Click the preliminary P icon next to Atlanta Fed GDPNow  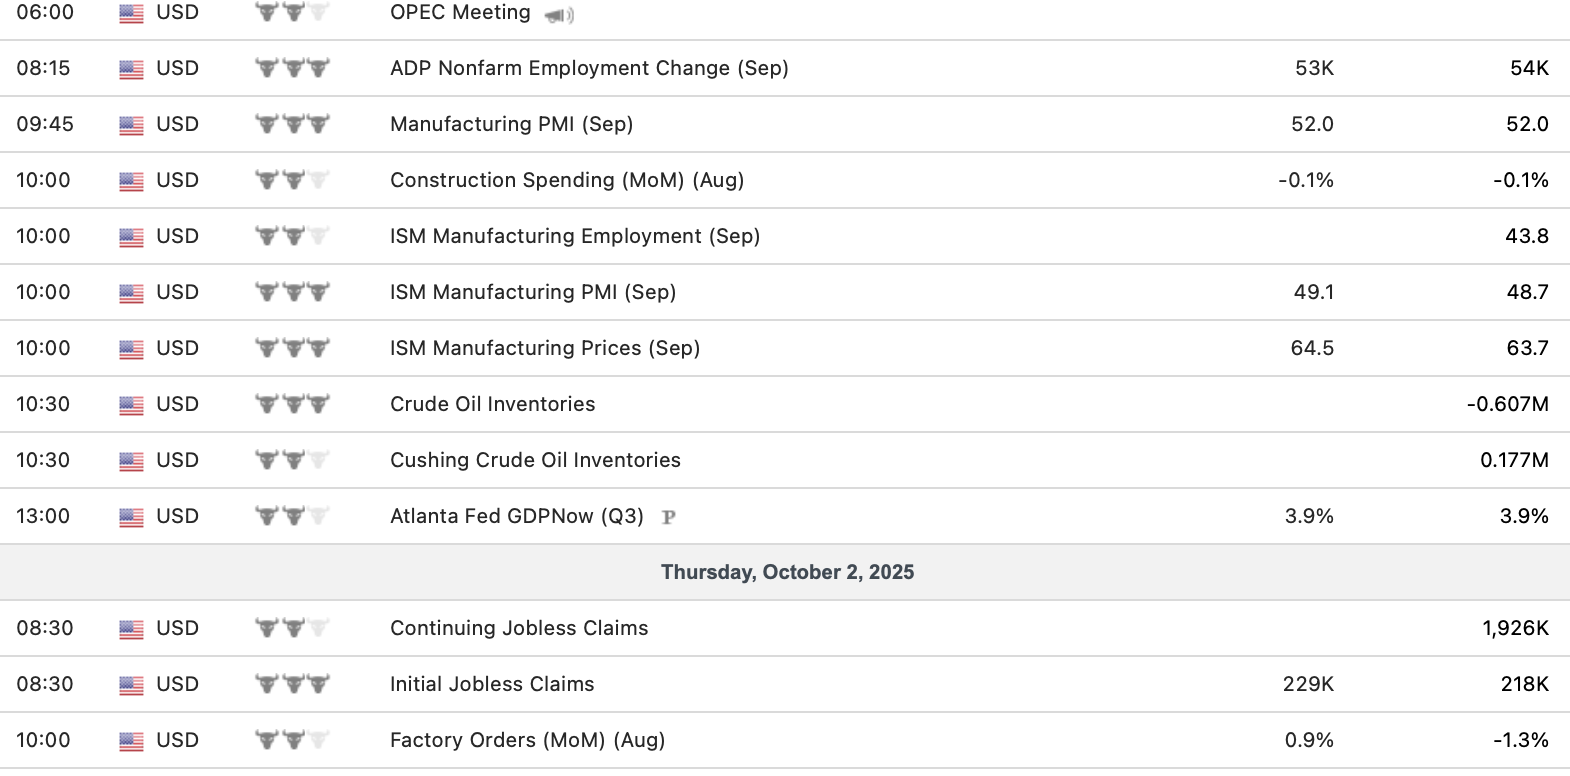(x=669, y=517)
